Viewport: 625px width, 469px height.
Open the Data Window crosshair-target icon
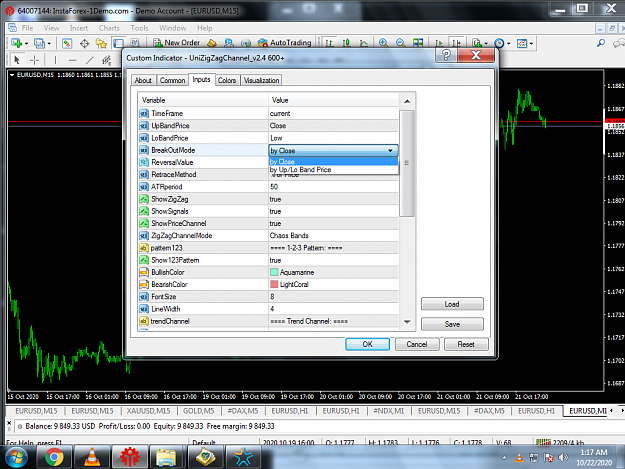84,43
